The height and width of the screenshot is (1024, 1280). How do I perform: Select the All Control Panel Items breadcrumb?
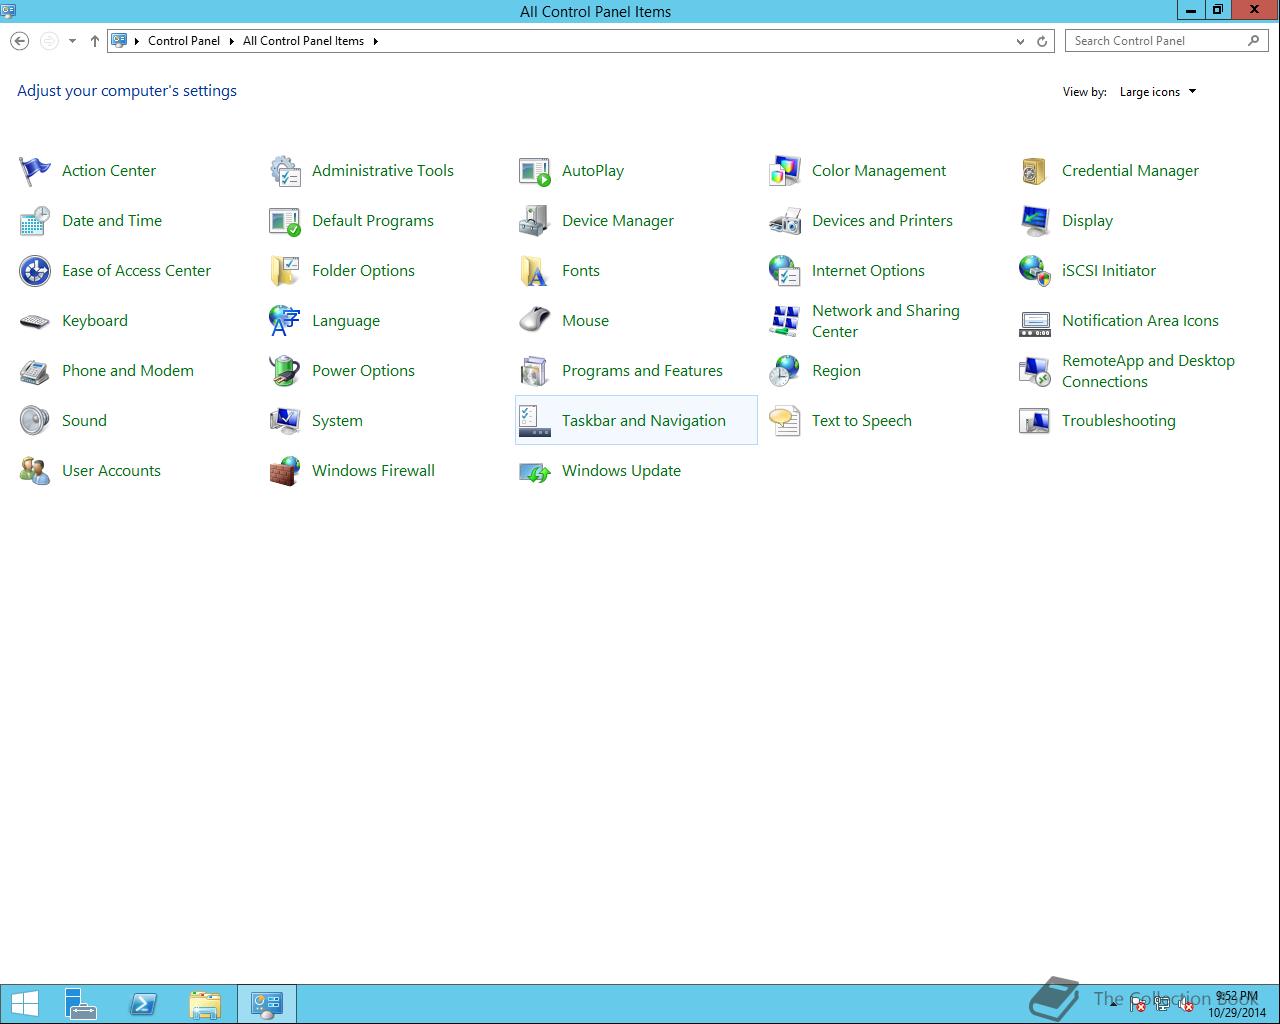303,41
